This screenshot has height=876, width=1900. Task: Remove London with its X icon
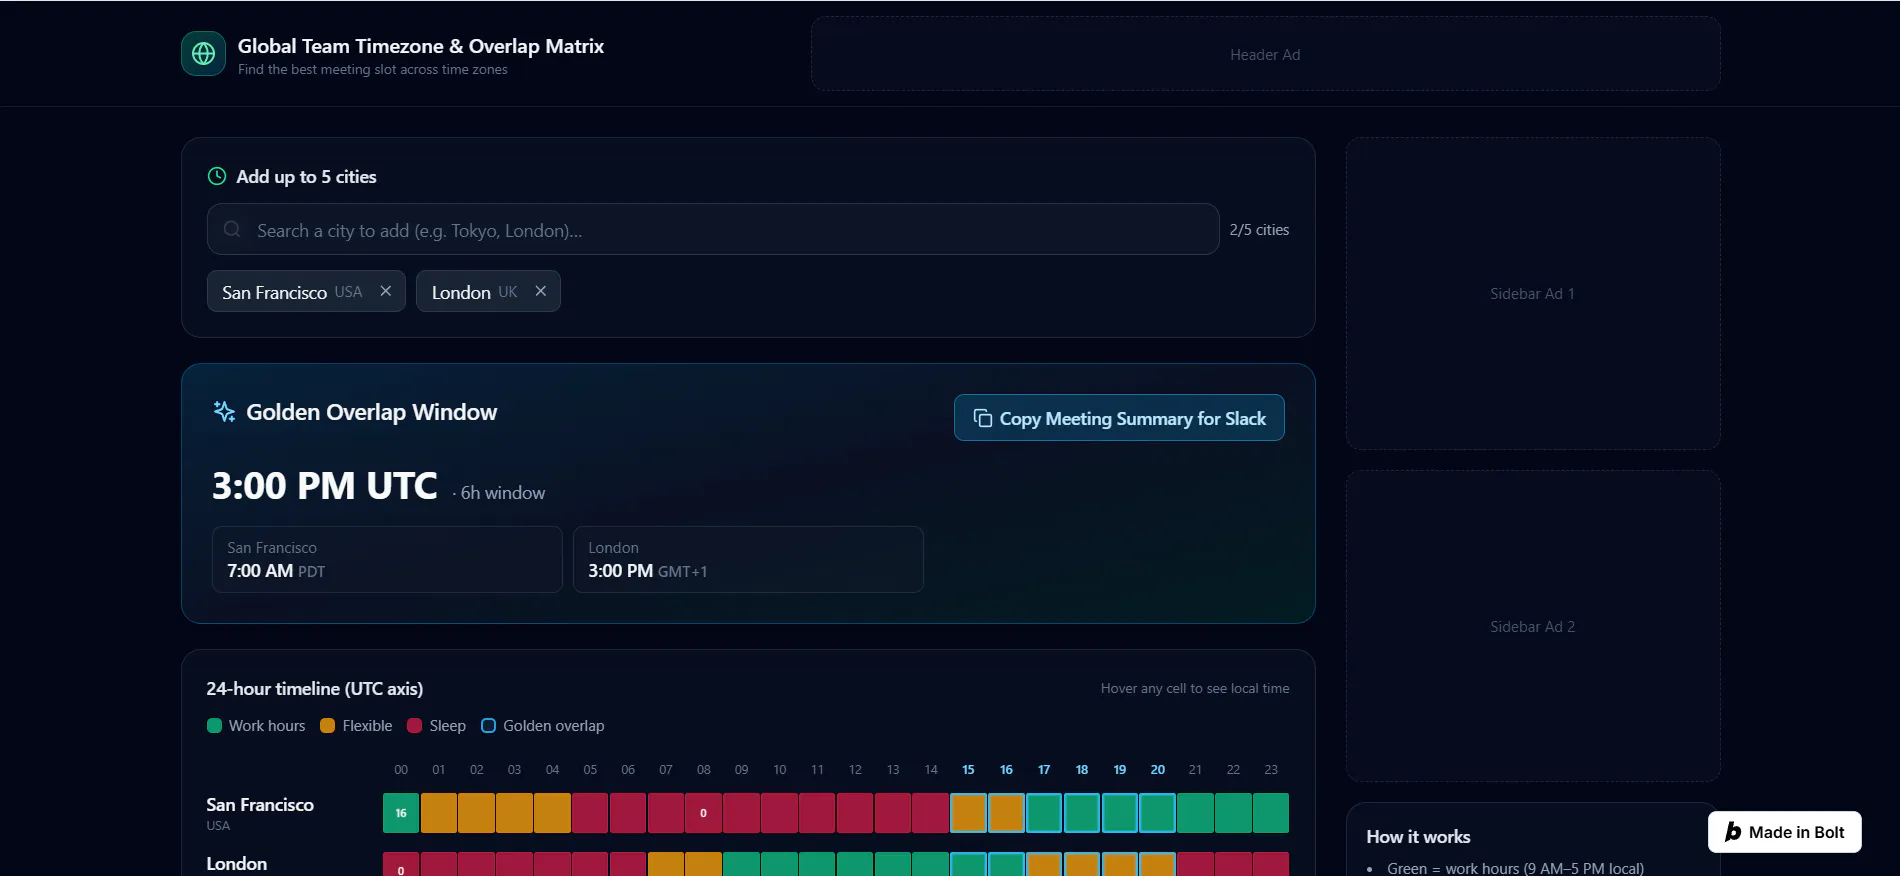click(541, 291)
